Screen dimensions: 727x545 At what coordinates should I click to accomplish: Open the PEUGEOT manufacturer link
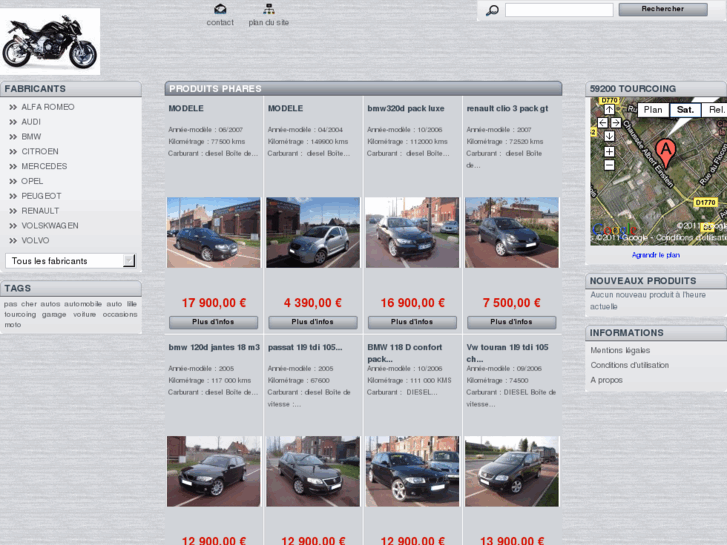41,196
